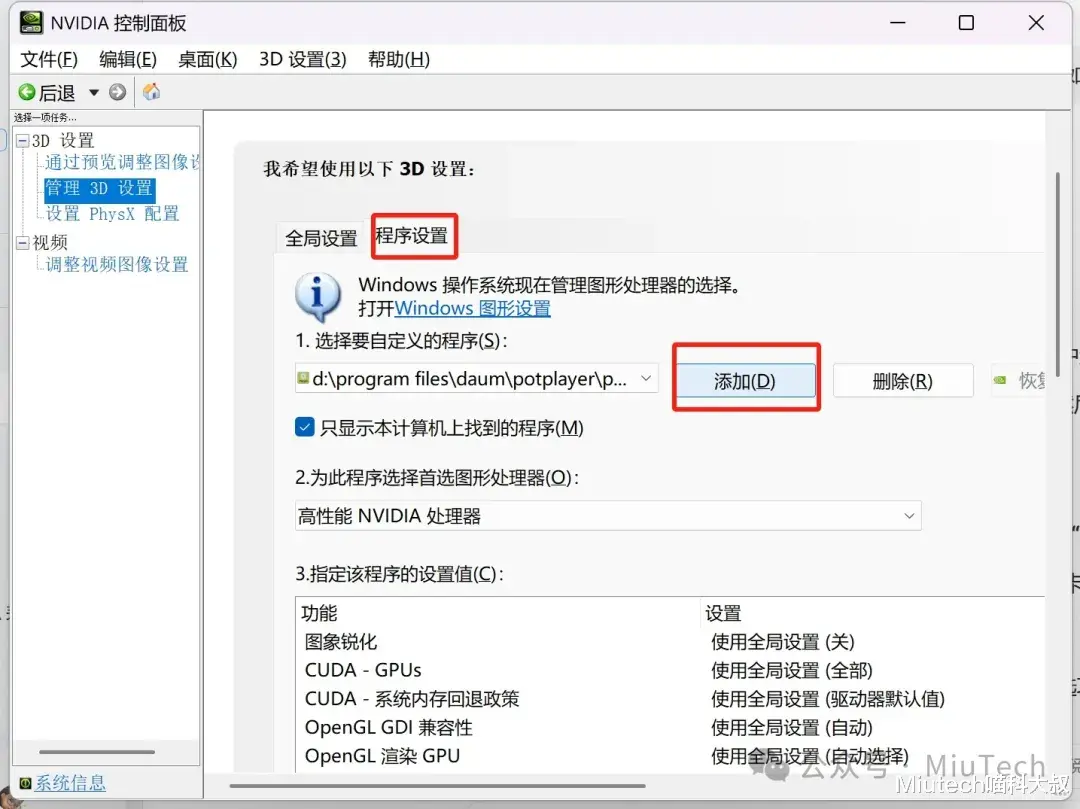Open the 文件(F) menu
This screenshot has width=1080, height=809.
49,59
